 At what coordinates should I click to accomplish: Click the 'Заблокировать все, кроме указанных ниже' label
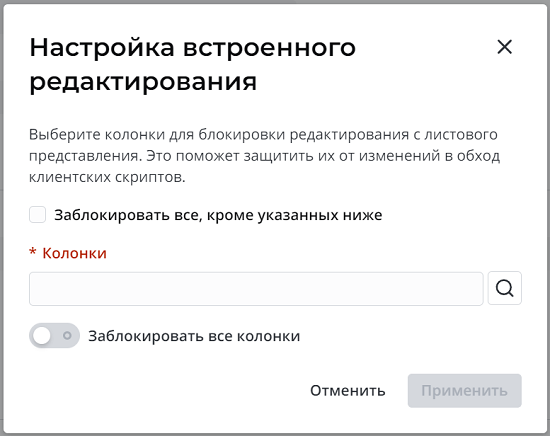[x=218, y=215]
